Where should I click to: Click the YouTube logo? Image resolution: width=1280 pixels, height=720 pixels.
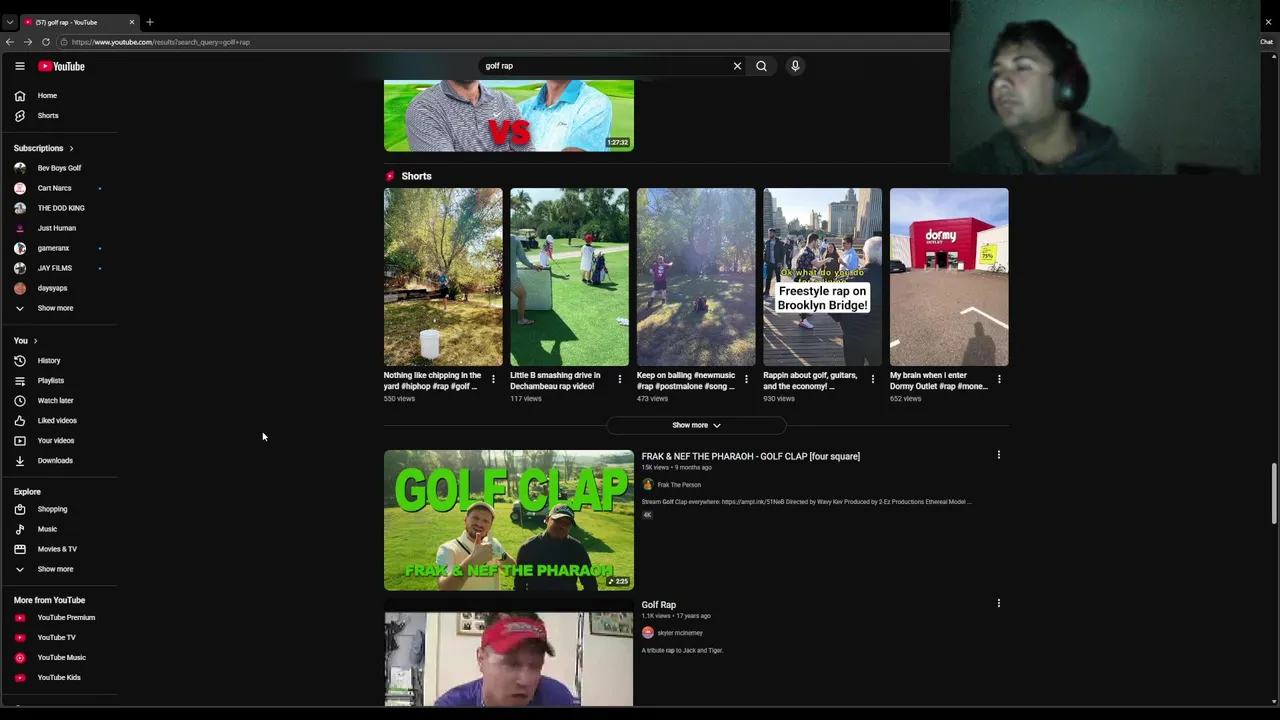coord(61,66)
